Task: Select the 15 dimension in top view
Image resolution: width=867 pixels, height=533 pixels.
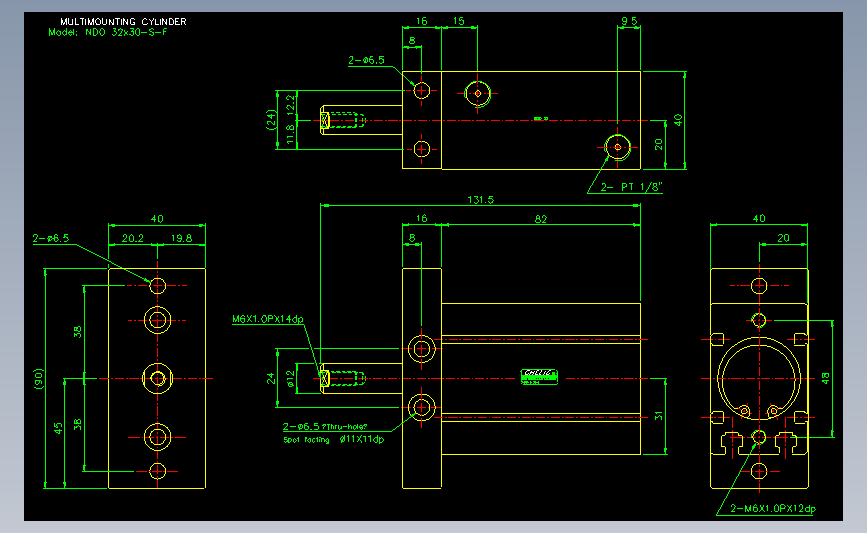Action: pos(459,21)
